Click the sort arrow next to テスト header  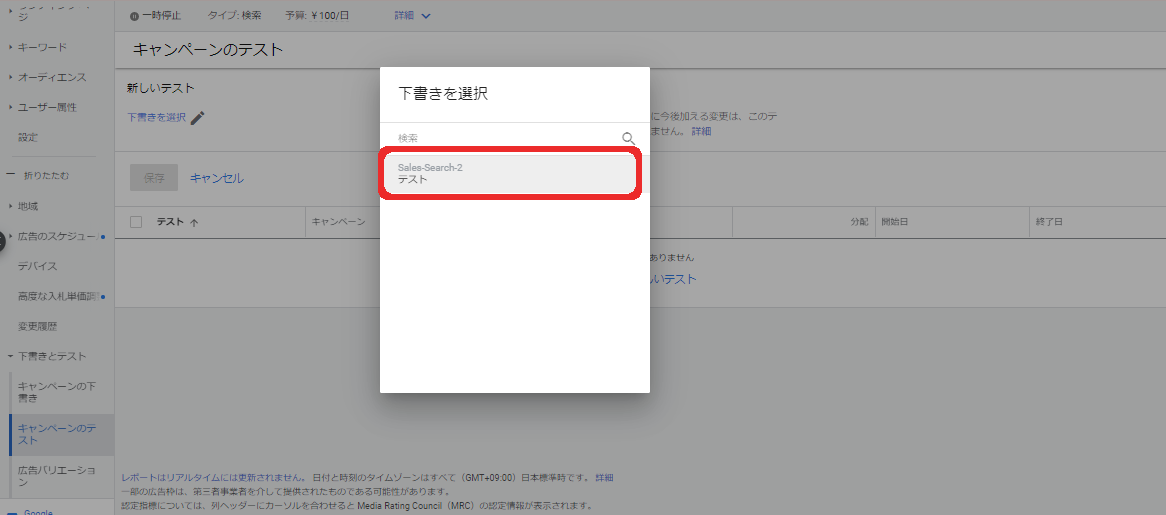click(x=194, y=222)
